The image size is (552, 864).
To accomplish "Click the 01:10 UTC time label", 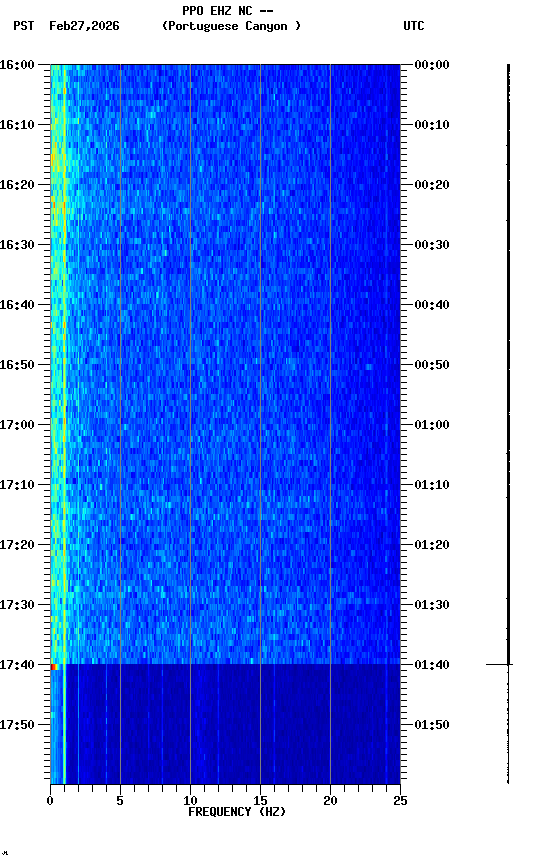I will (x=432, y=485).
